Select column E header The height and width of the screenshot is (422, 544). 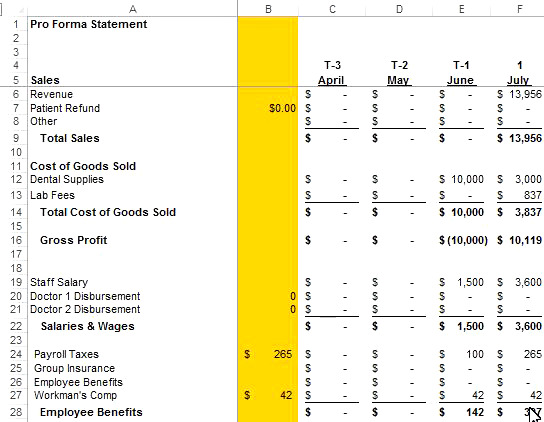pos(461,9)
